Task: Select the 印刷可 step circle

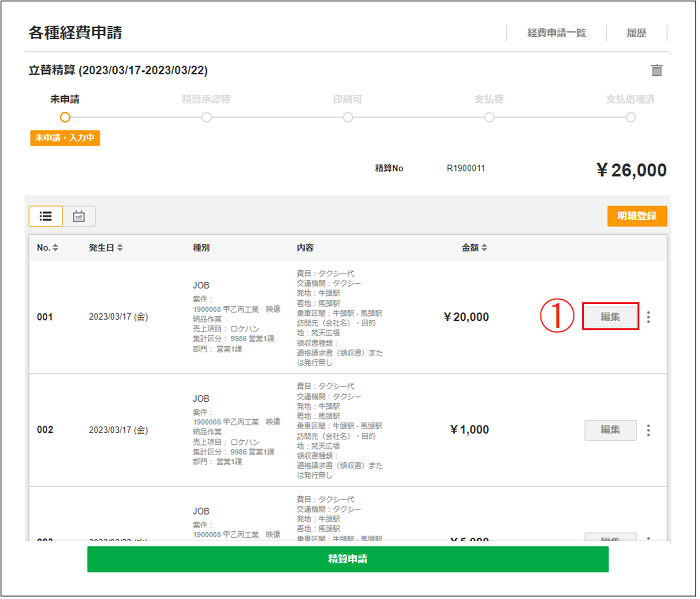Action: click(x=348, y=117)
